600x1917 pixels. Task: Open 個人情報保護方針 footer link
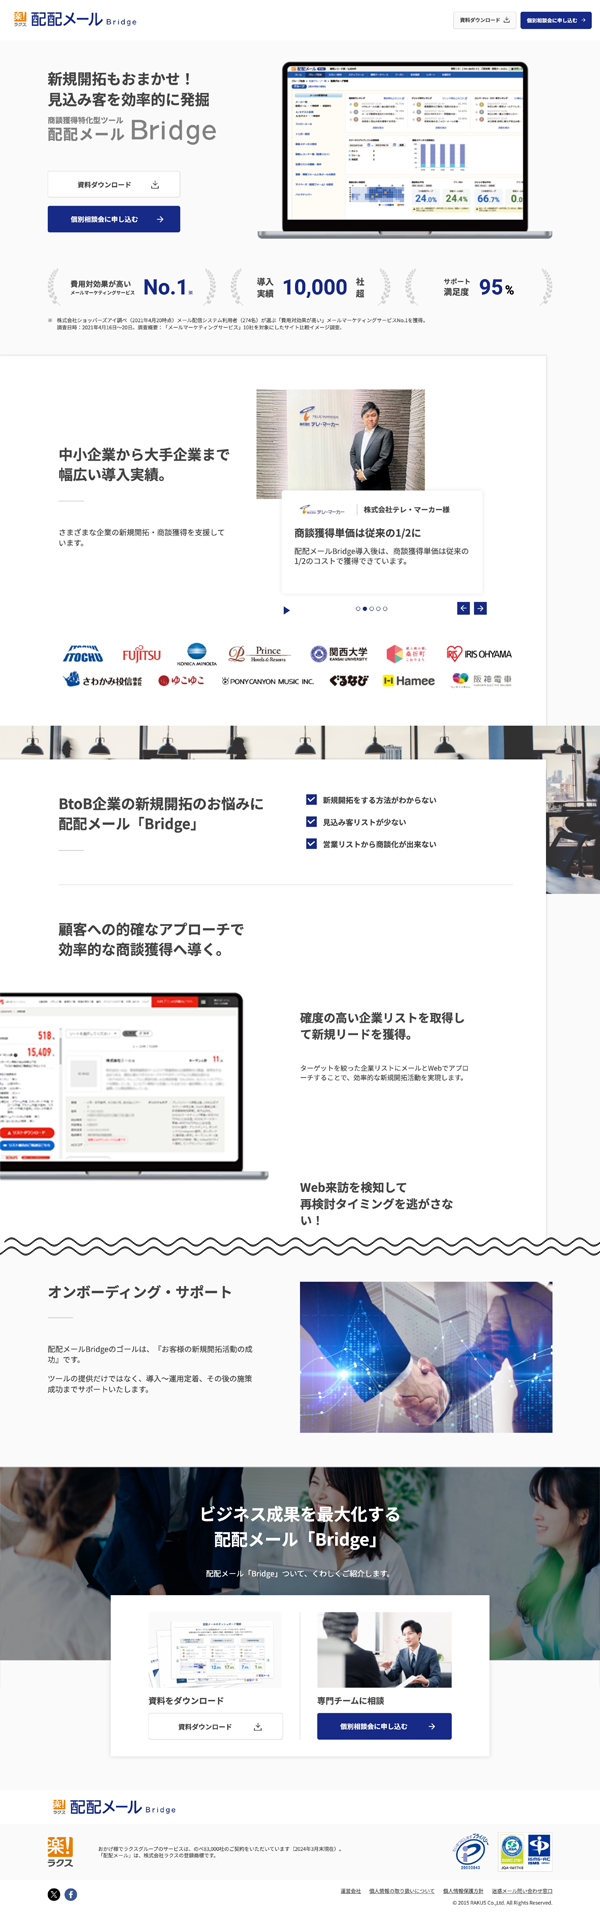[x=463, y=1891]
